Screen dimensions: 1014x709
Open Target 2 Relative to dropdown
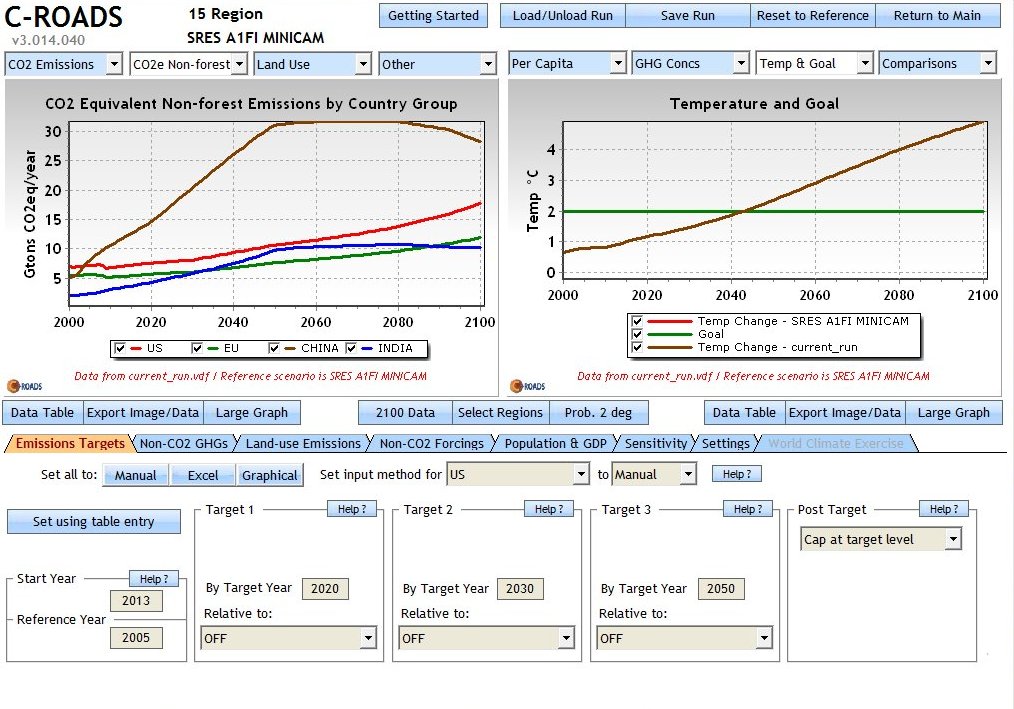coord(486,638)
